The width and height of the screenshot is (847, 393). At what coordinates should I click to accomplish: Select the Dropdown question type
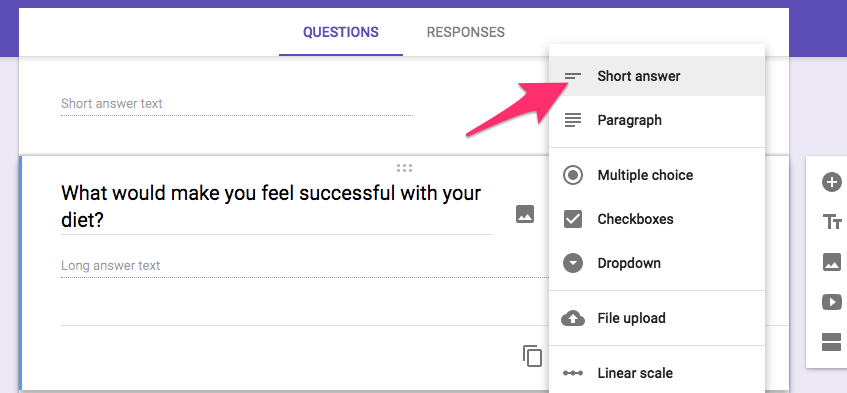tap(657, 263)
